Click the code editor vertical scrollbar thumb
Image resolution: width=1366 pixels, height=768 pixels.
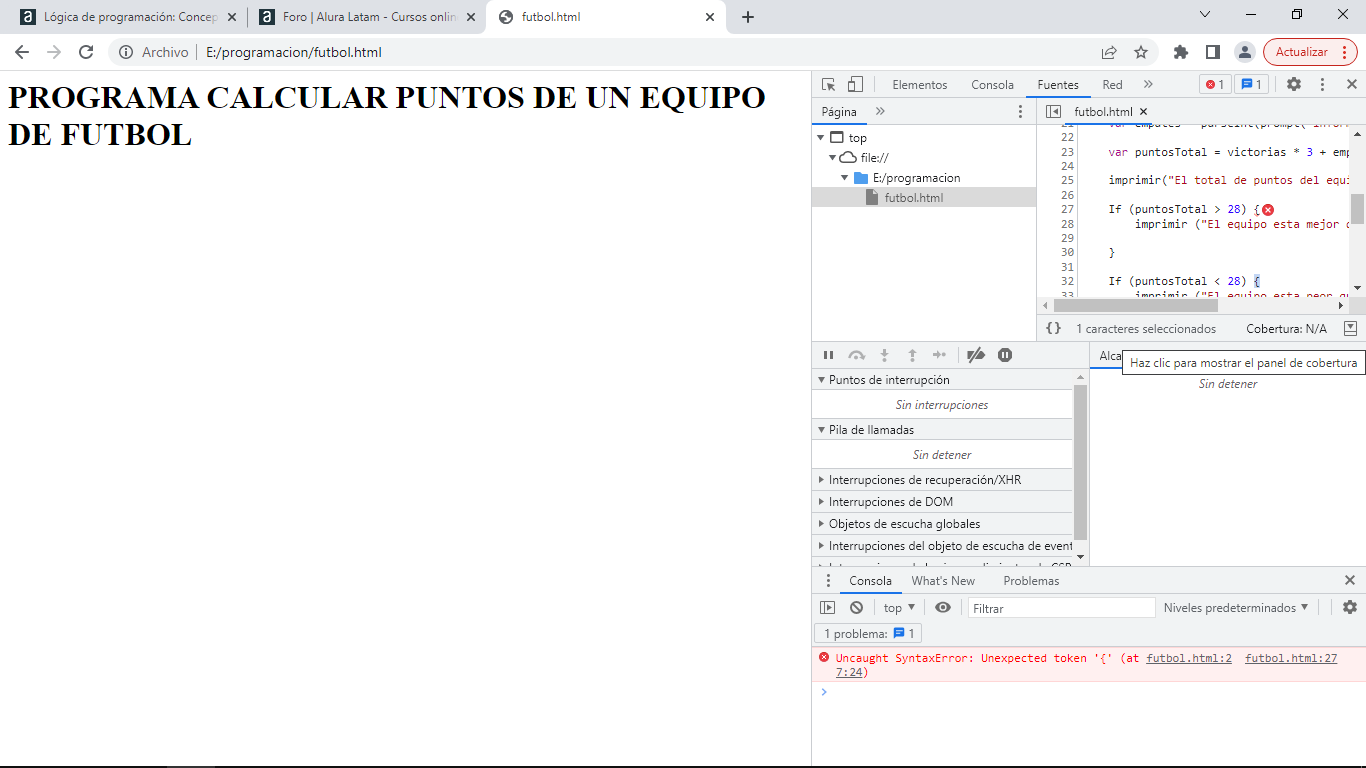tap(1357, 208)
